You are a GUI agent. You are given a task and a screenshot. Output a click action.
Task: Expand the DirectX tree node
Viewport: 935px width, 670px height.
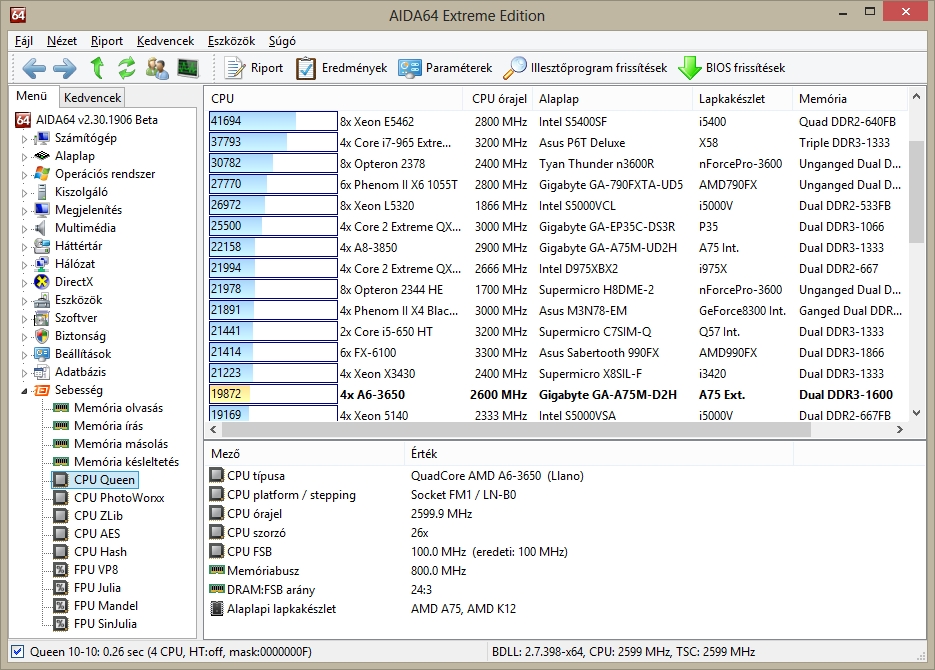[x=24, y=283]
